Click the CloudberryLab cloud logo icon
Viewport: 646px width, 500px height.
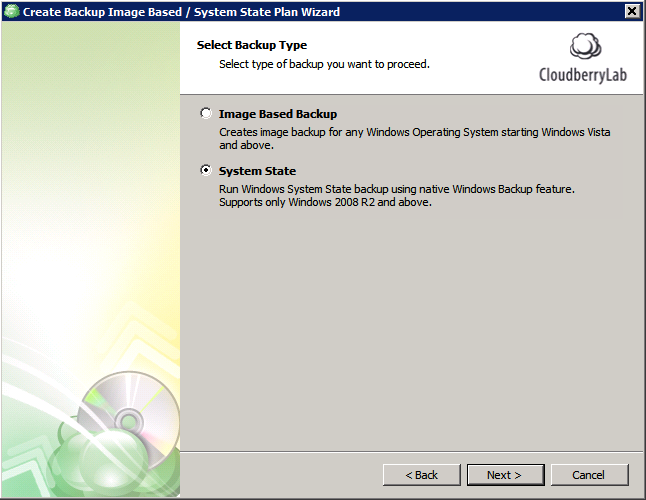[x=585, y=49]
